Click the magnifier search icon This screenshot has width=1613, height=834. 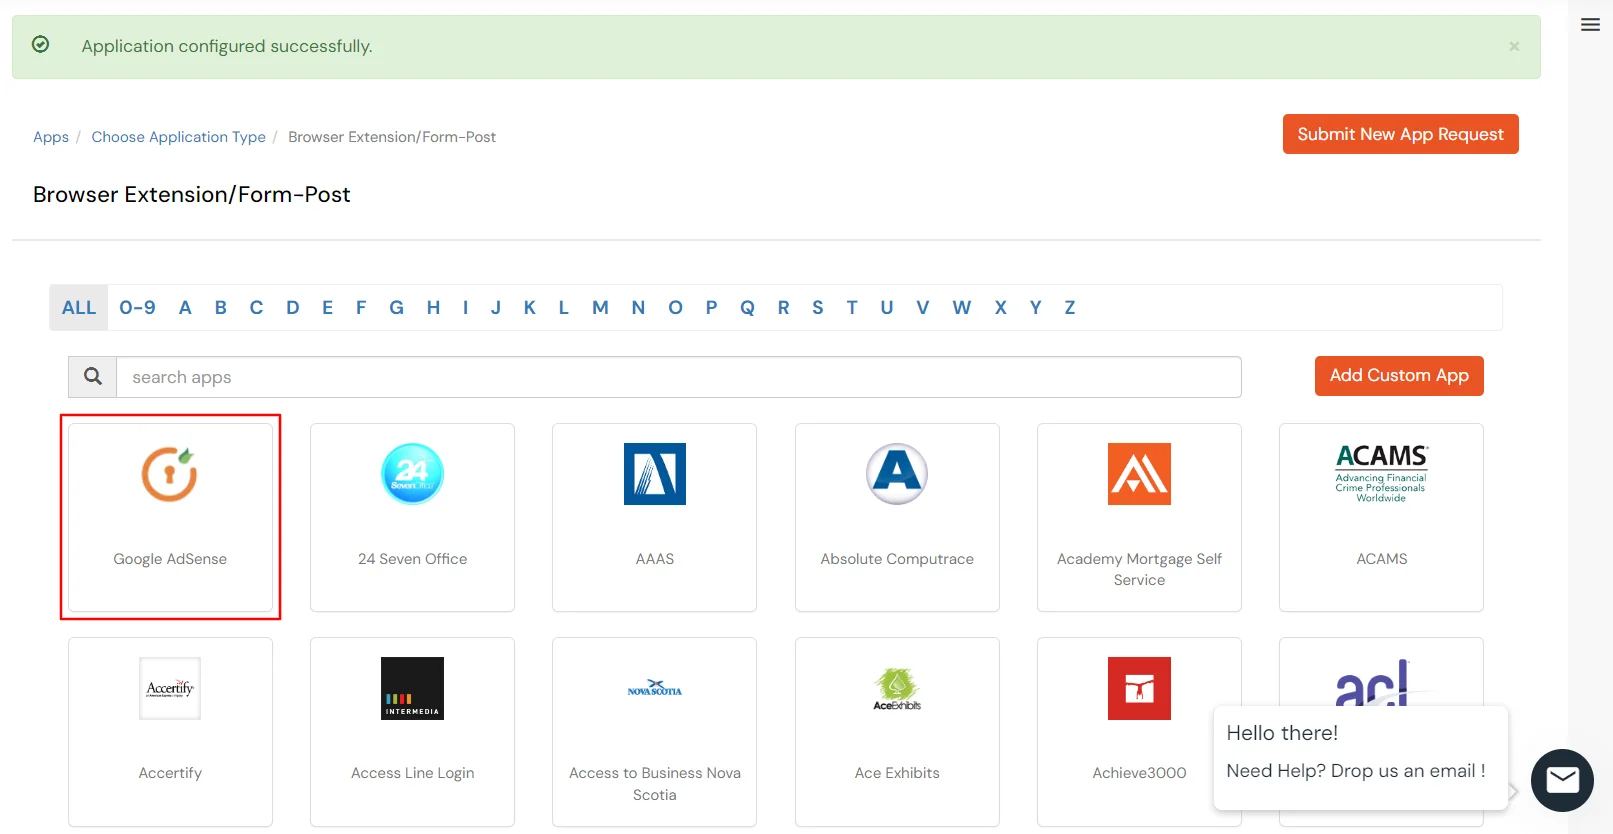93,377
